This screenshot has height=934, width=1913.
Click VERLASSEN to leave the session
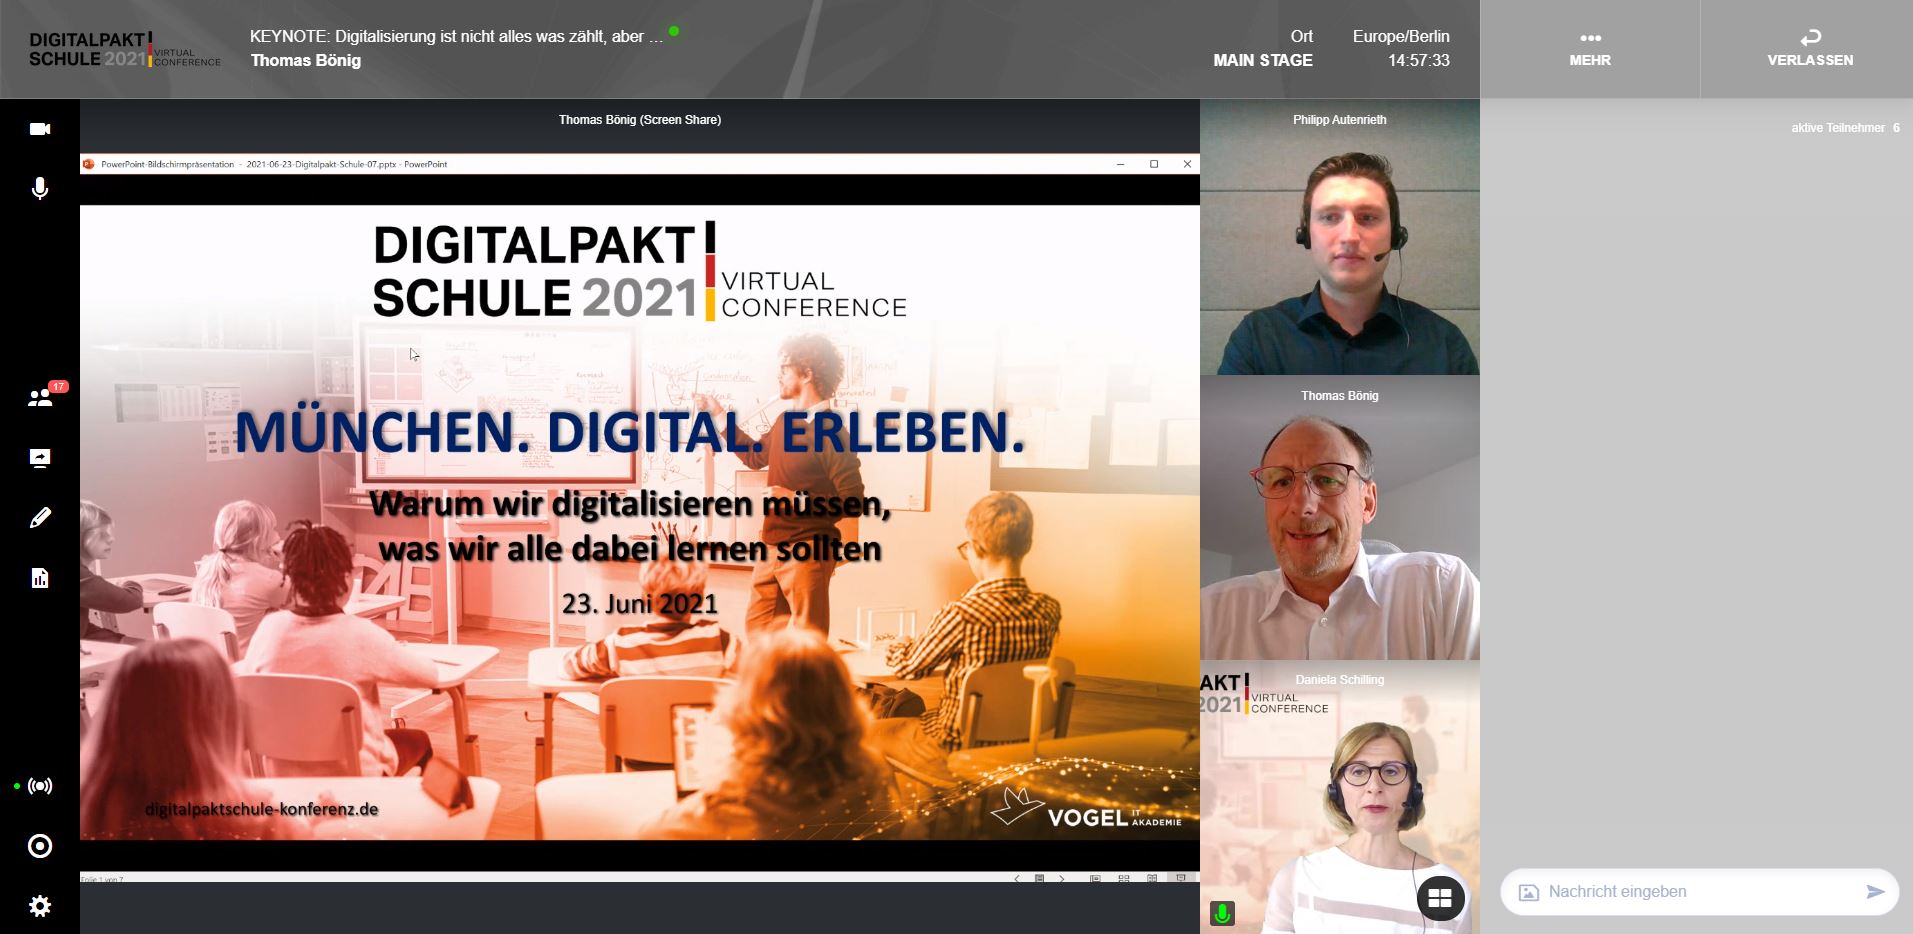pos(1810,49)
